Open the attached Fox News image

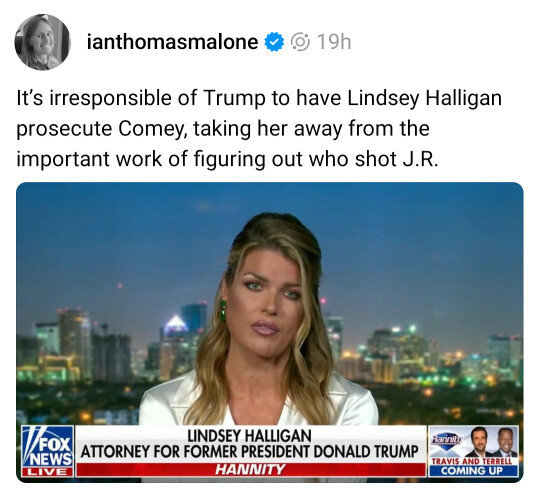pos(270,332)
